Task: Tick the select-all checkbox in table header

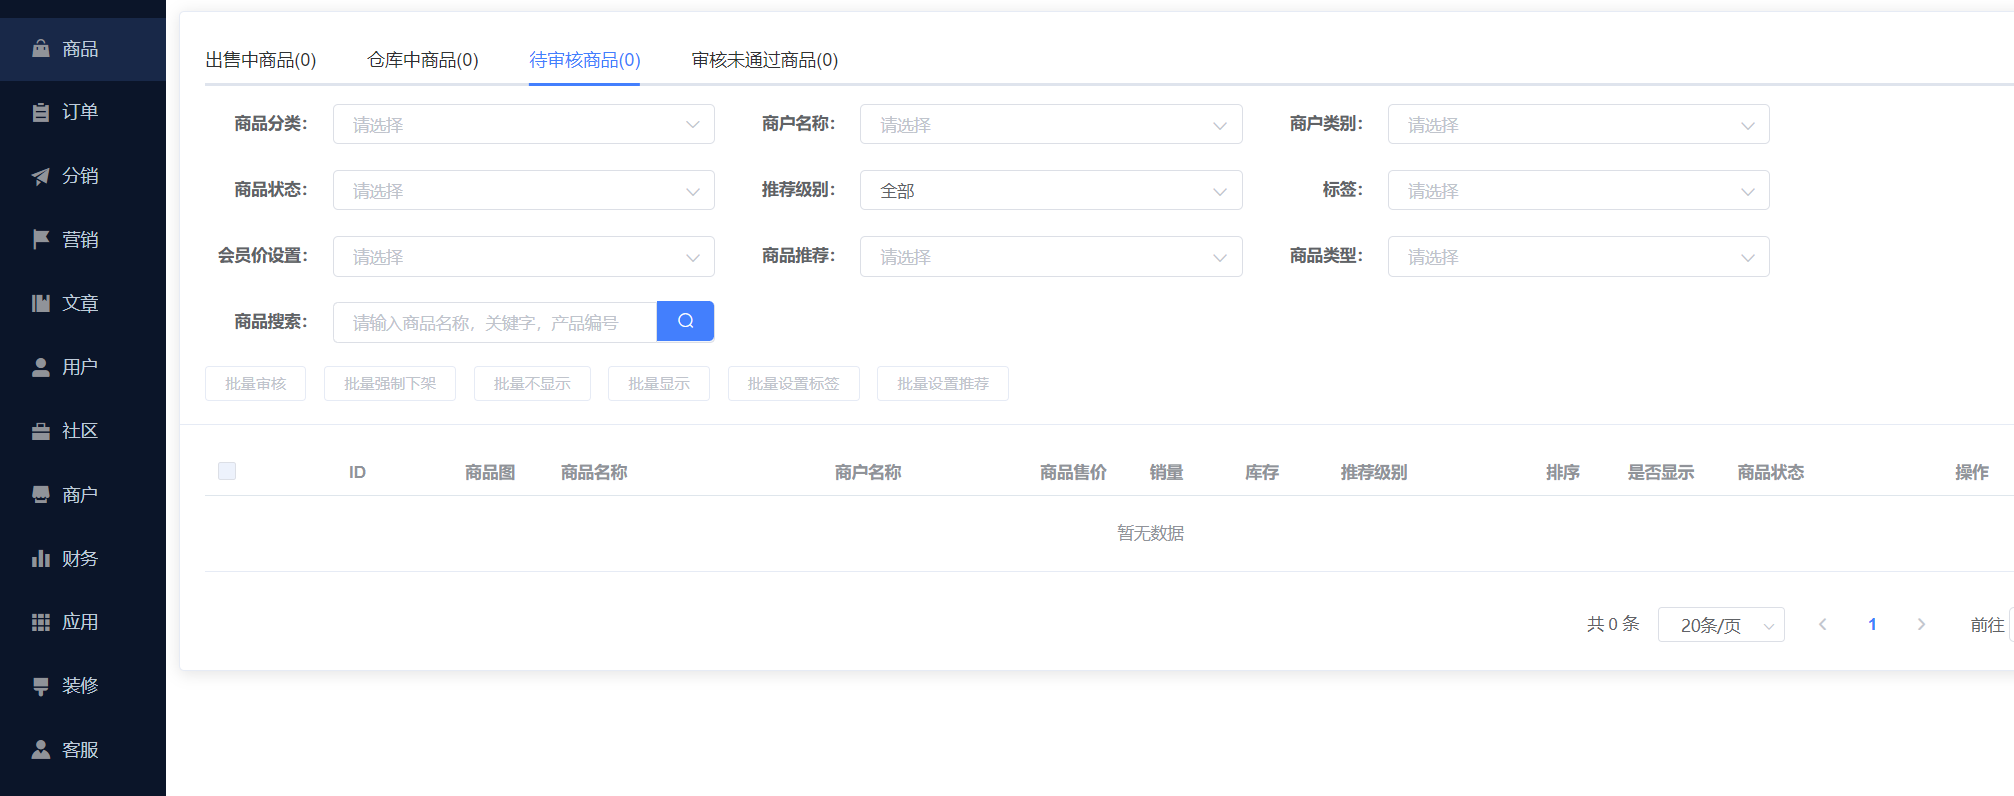Action: (x=227, y=471)
